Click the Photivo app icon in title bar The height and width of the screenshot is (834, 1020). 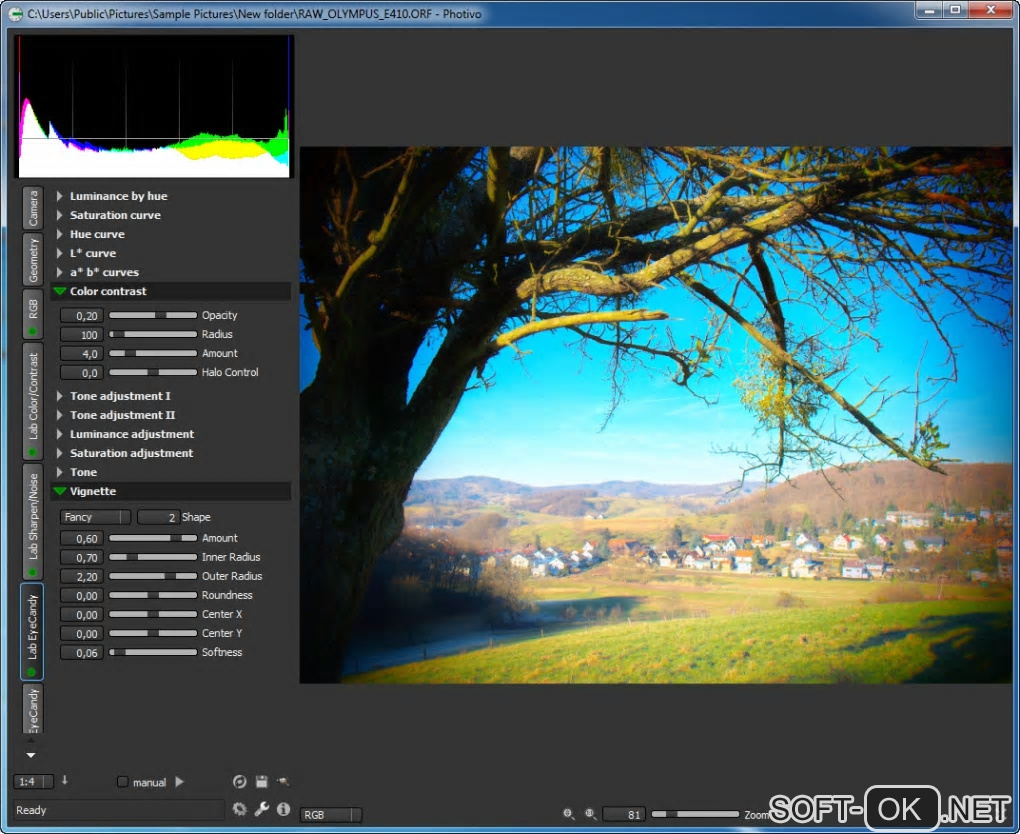(x=15, y=13)
